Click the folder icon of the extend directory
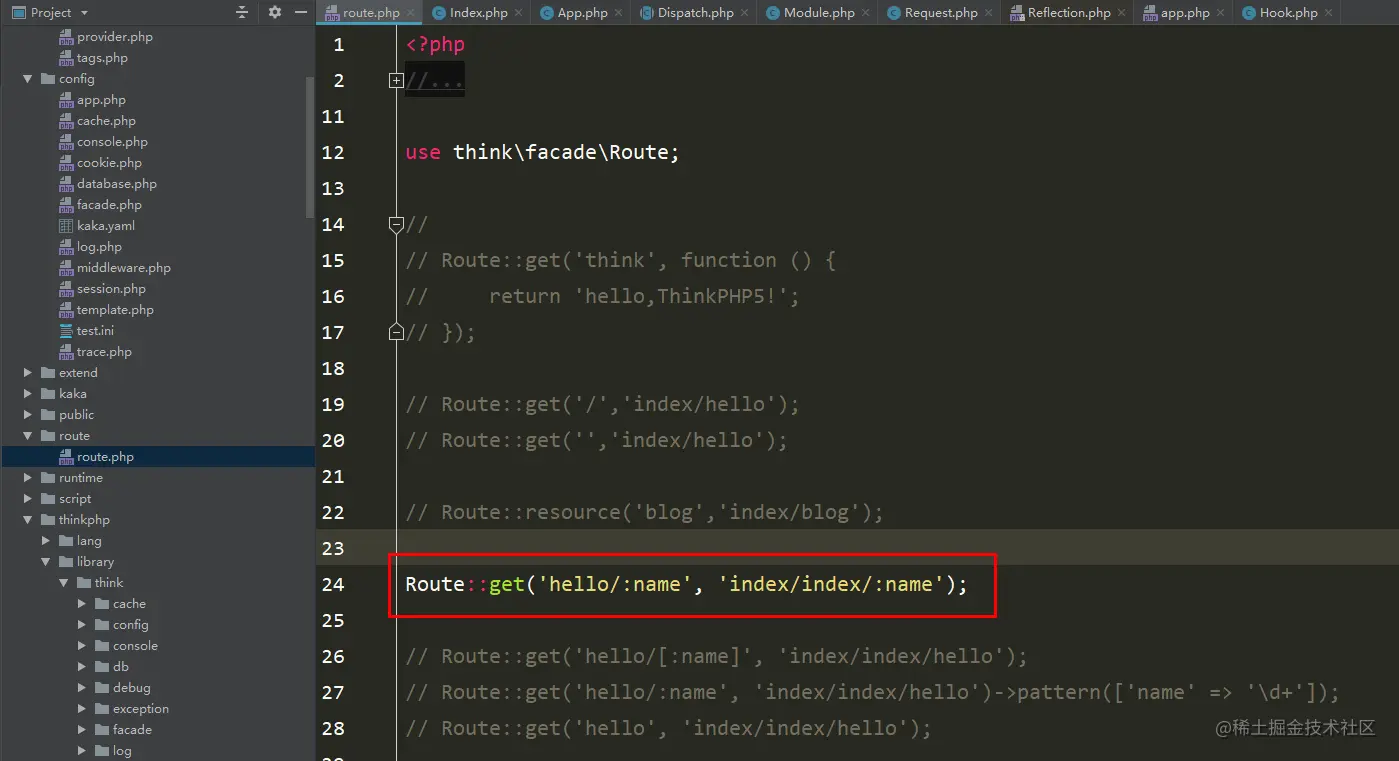 pos(48,373)
